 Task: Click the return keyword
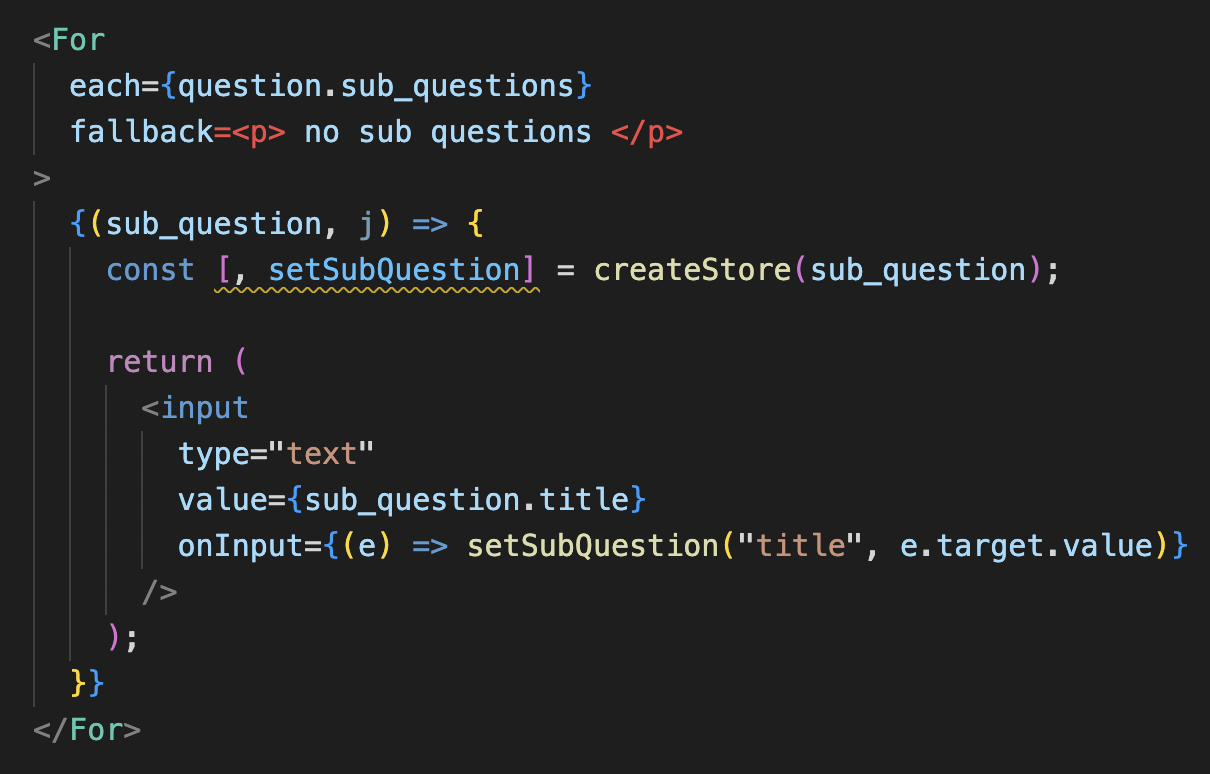click(160, 362)
